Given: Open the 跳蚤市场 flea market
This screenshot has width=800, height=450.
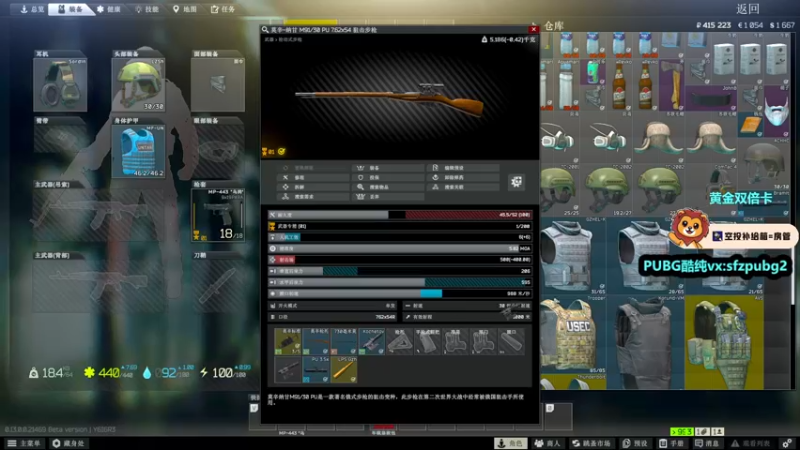Looking at the screenshot, I should coord(591,443).
